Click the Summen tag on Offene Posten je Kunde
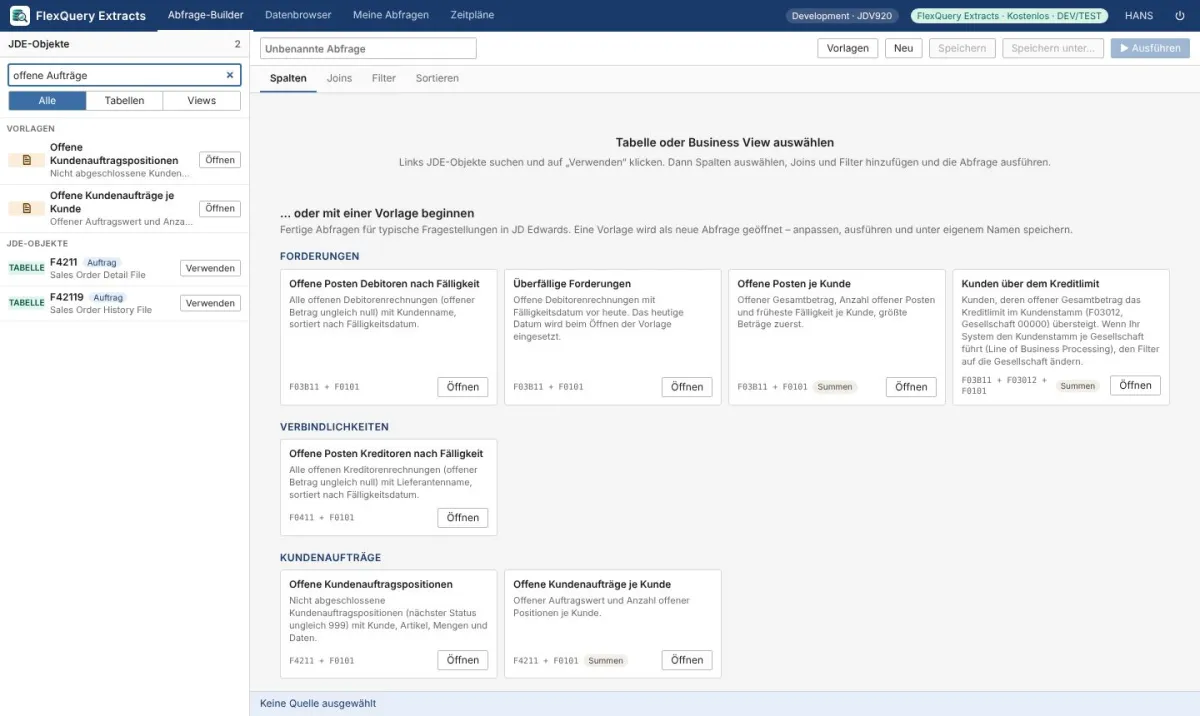 (835, 387)
